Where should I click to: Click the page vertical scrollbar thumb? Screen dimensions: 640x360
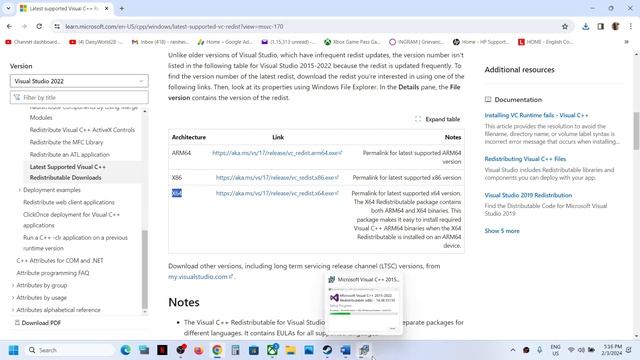tap(636, 131)
